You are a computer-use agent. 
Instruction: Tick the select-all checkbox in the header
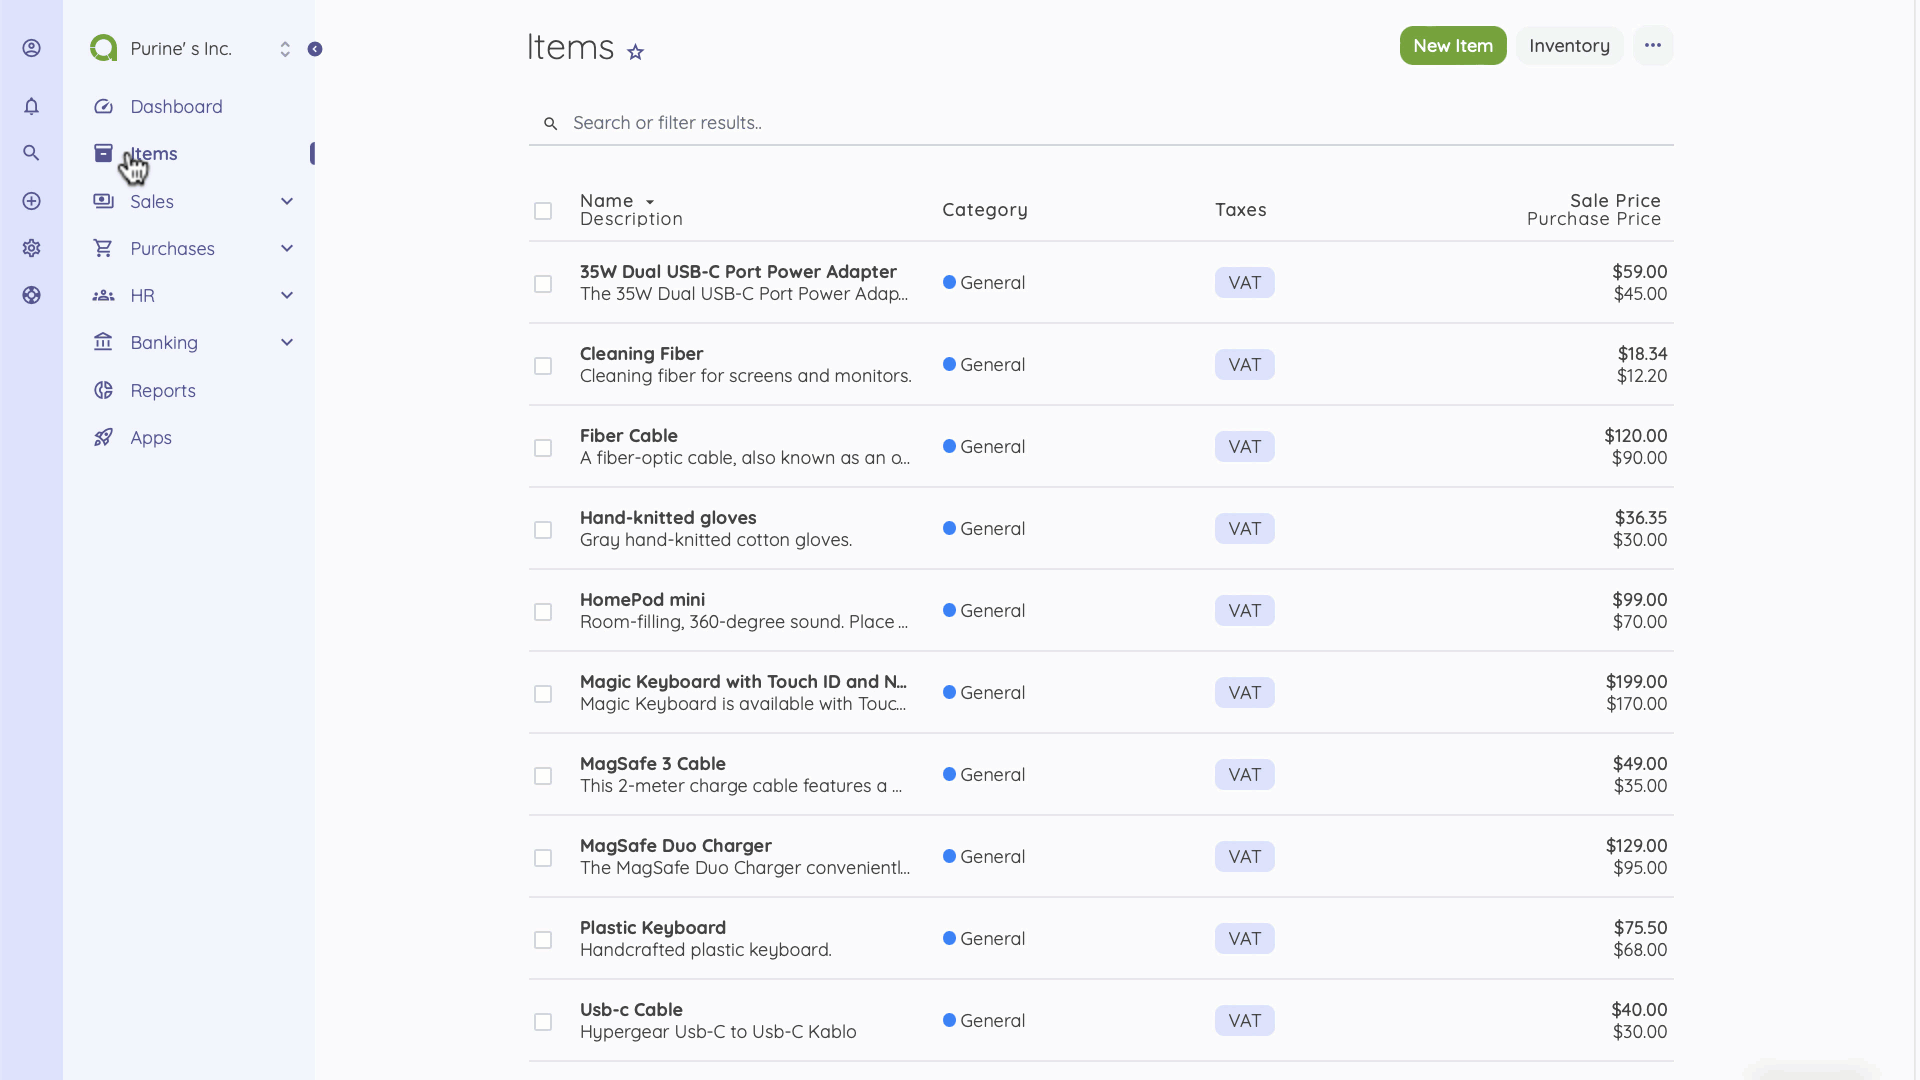click(543, 211)
